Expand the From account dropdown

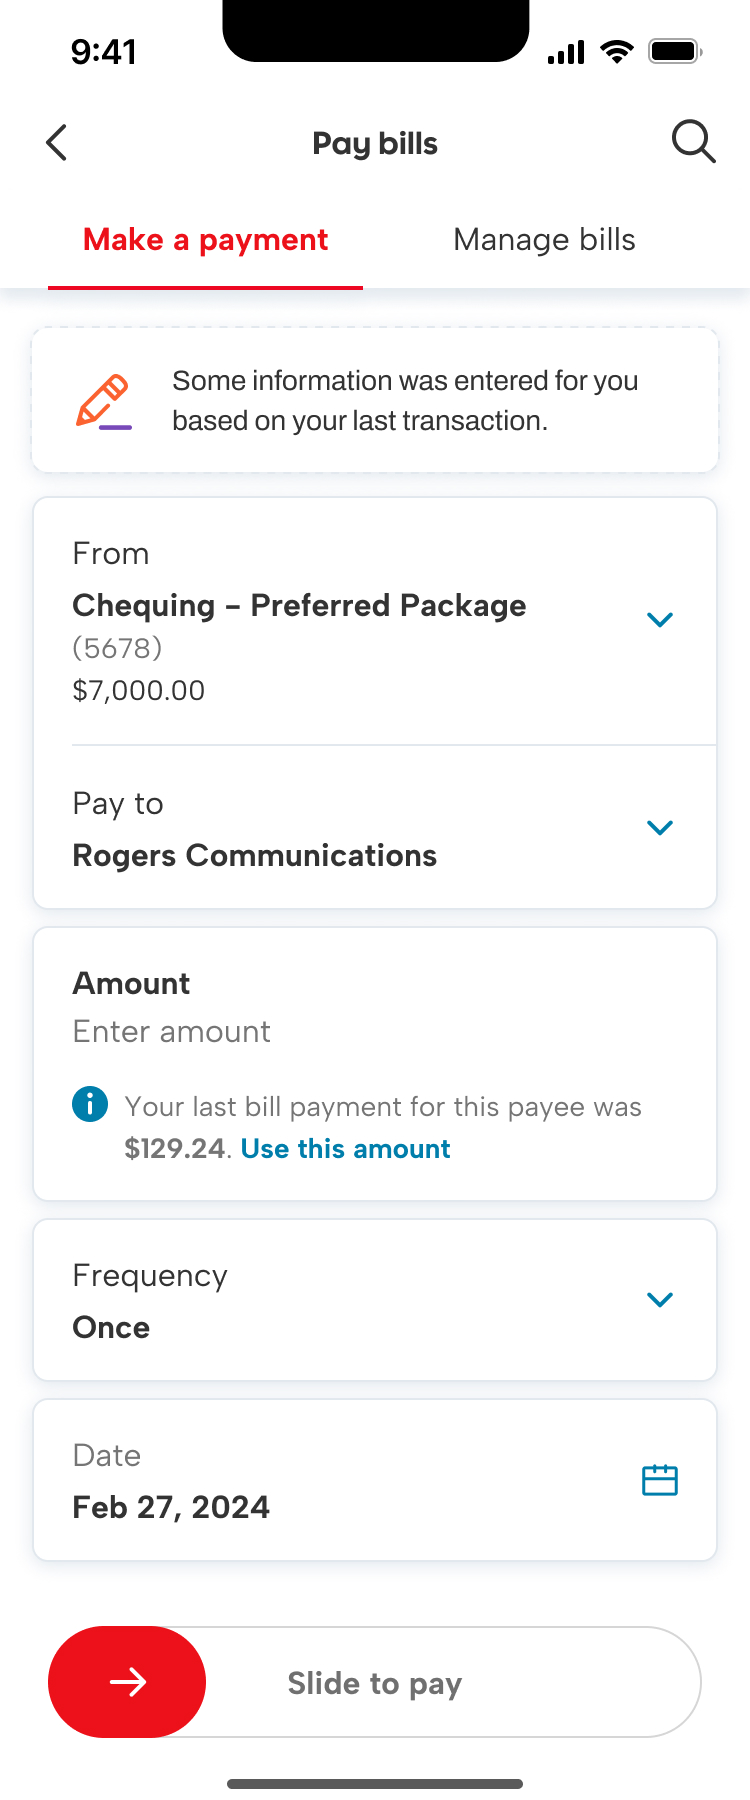click(x=660, y=620)
